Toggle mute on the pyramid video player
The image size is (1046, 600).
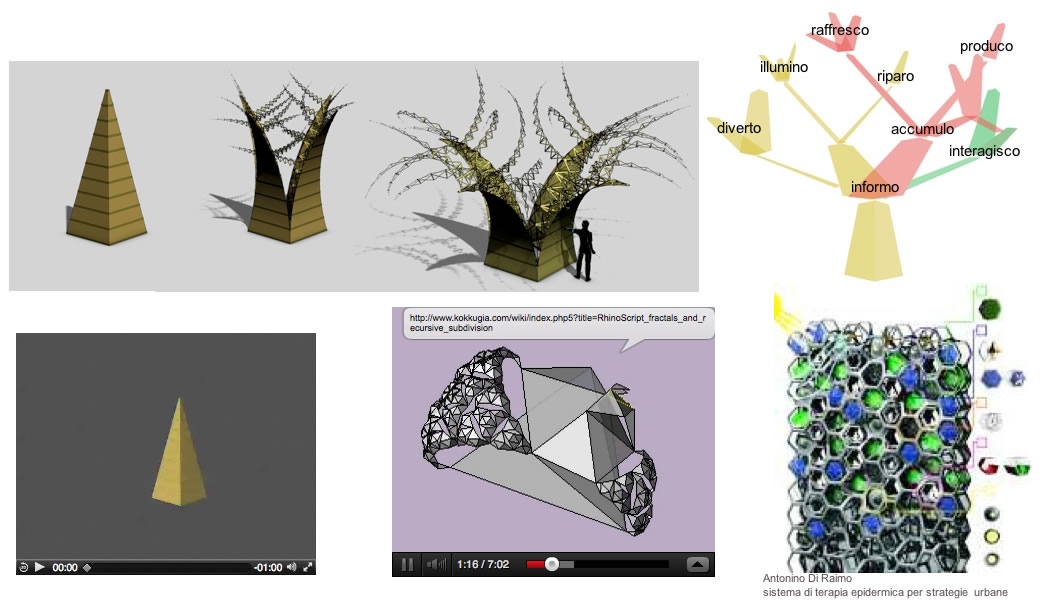click(291, 567)
